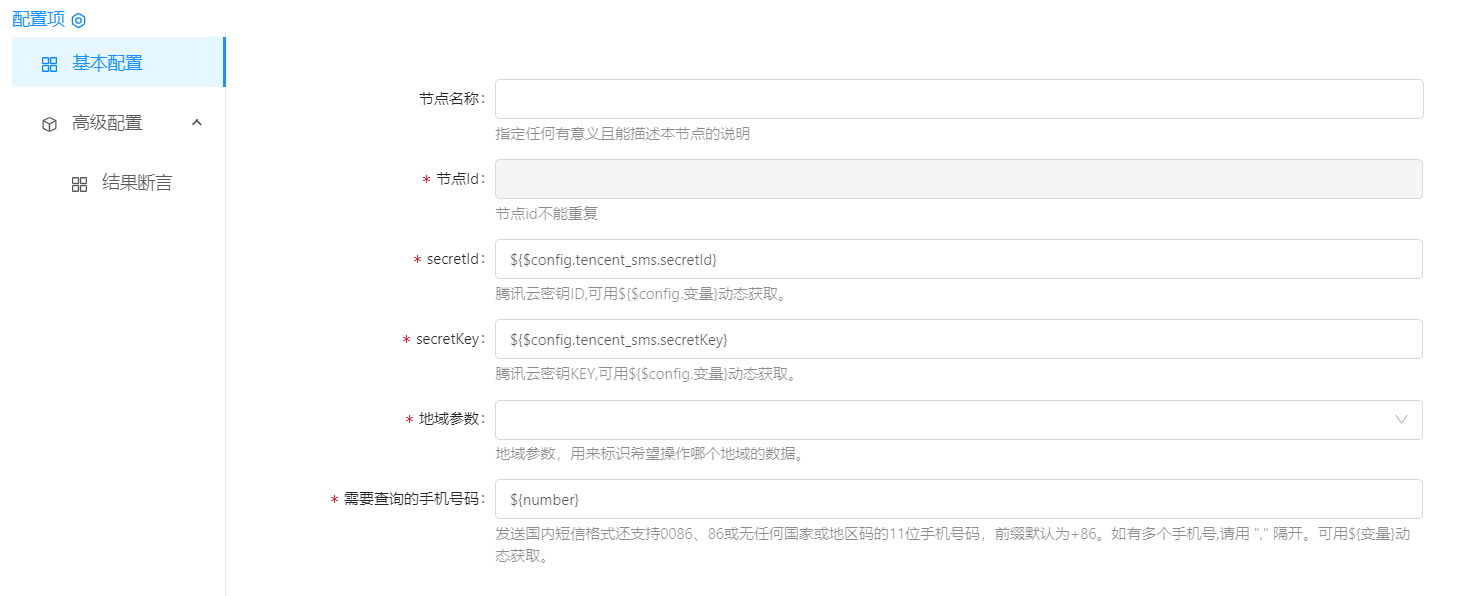Screen dimensions: 1469x596
Task: Click into the secretId input field
Action: click(958, 259)
